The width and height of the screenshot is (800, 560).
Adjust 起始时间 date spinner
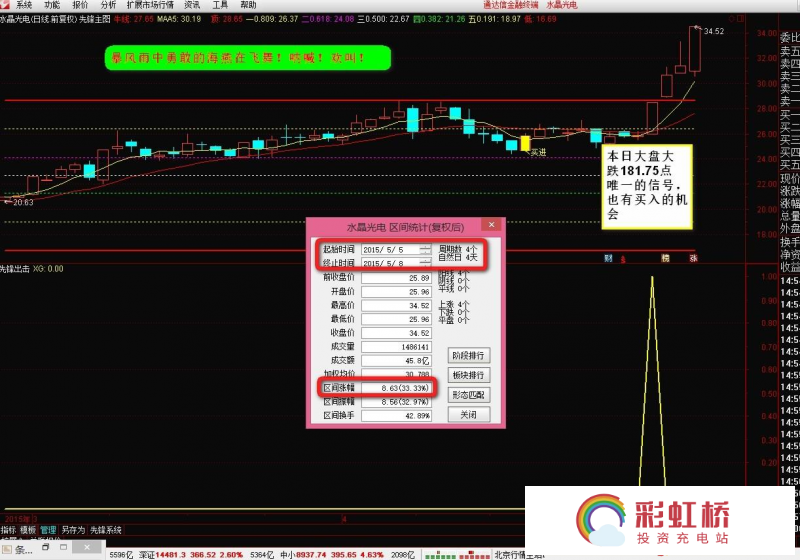coord(425,248)
